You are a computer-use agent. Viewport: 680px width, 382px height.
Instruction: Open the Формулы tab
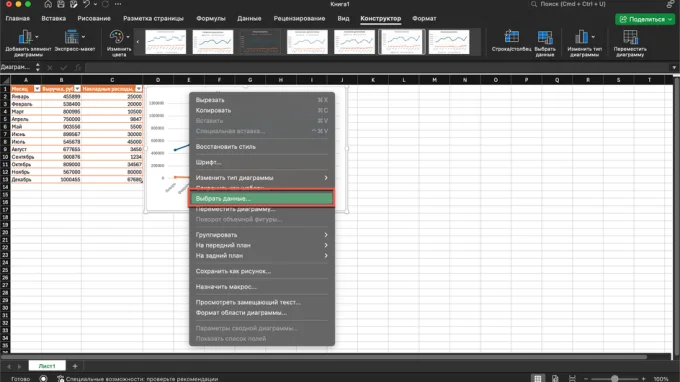[x=211, y=19]
